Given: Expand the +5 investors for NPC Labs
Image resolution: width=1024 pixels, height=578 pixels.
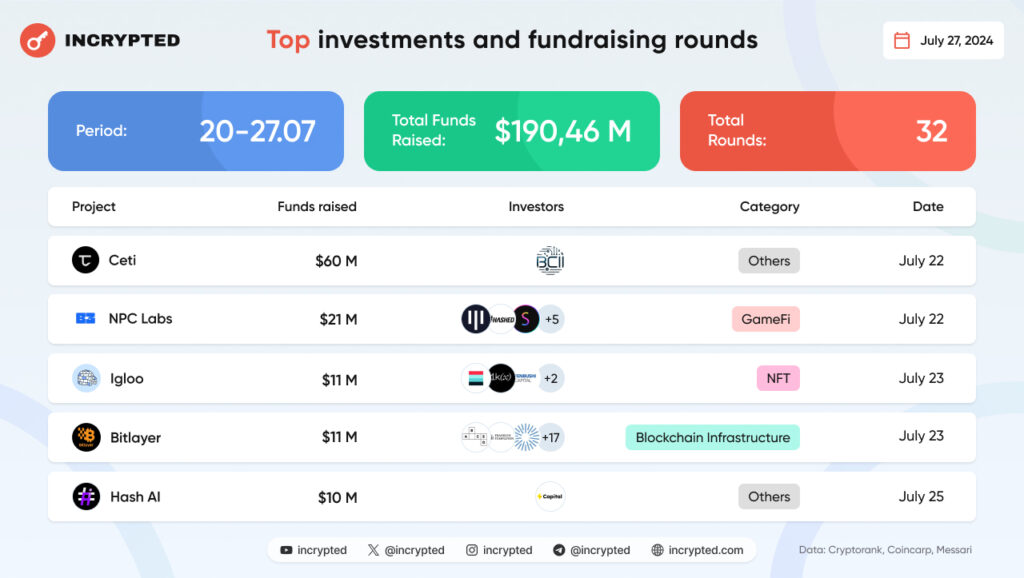Looking at the screenshot, I should tap(552, 319).
